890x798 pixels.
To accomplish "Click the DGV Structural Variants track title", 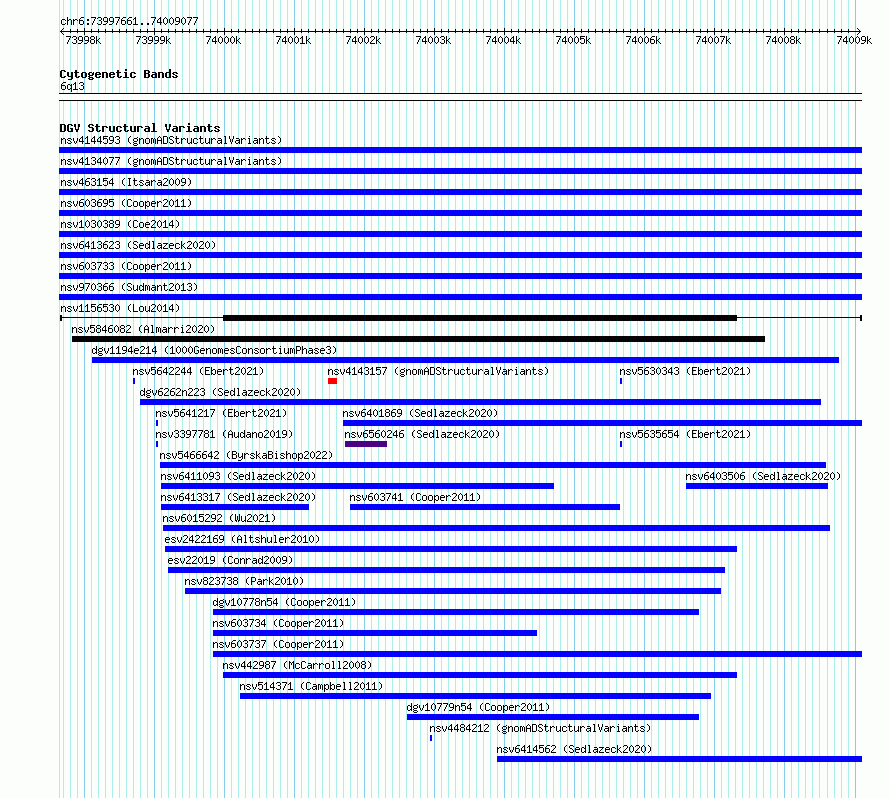I will coord(140,128).
